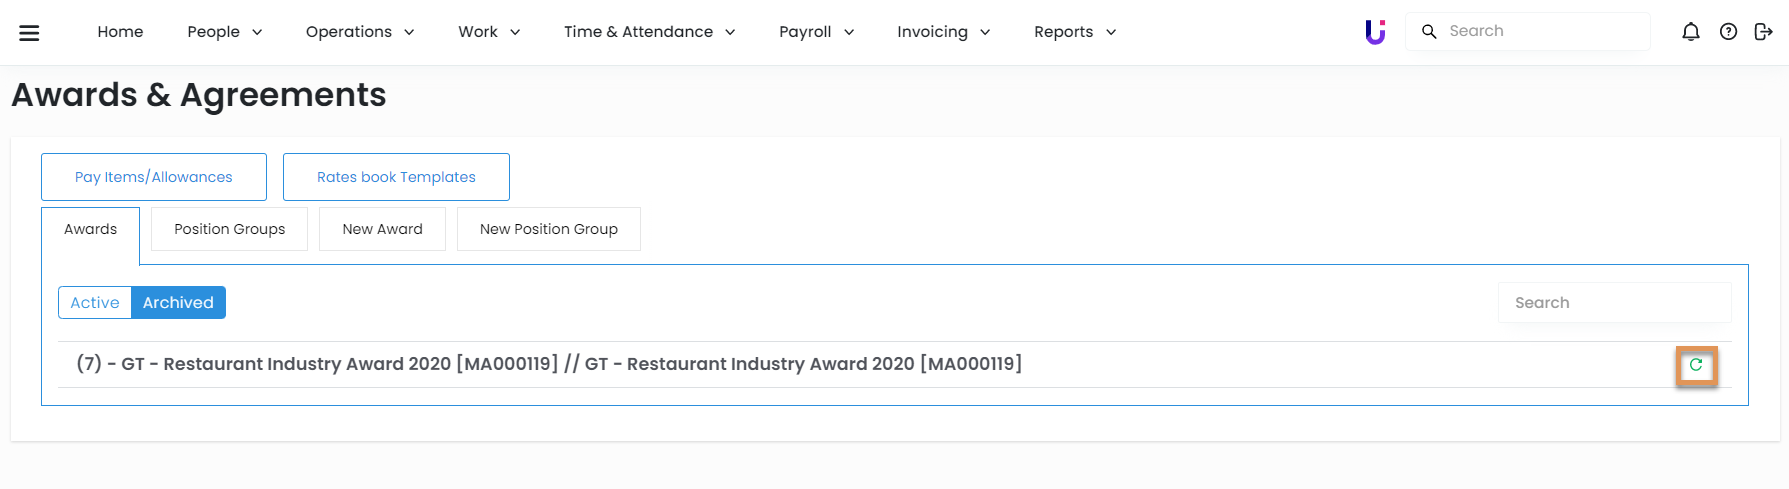Click the logout icon
Viewport: 1789px width, 489px height.
(x=1763, y=32)
